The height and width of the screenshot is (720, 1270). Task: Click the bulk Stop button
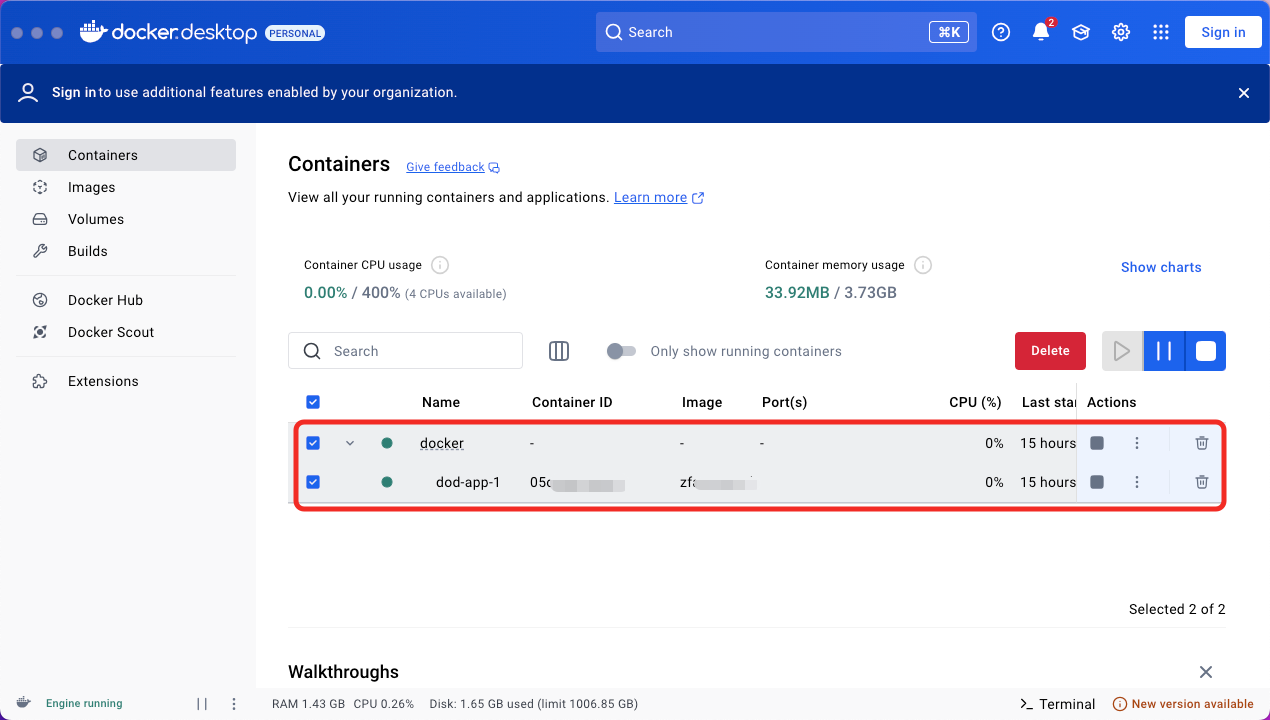(1206, 351)
